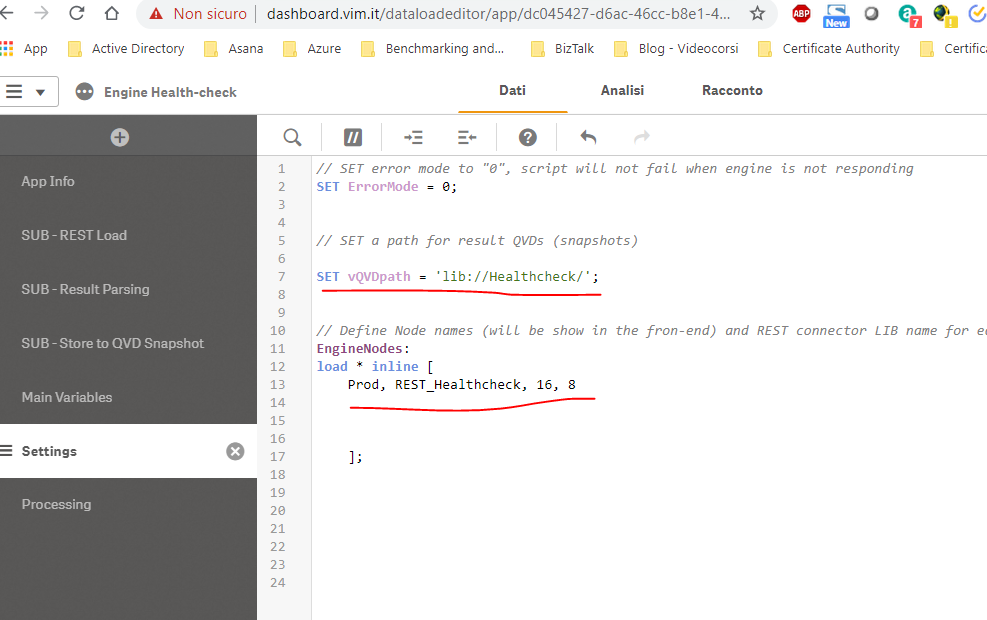987x620 pixels.
Task: Toggle comment on selected script lines
Action: (x=352, y=137)
